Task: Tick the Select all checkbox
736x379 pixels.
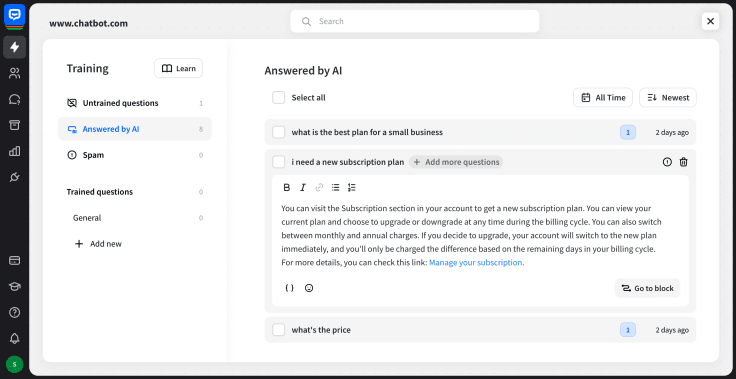Action: (x=279, y=98)
